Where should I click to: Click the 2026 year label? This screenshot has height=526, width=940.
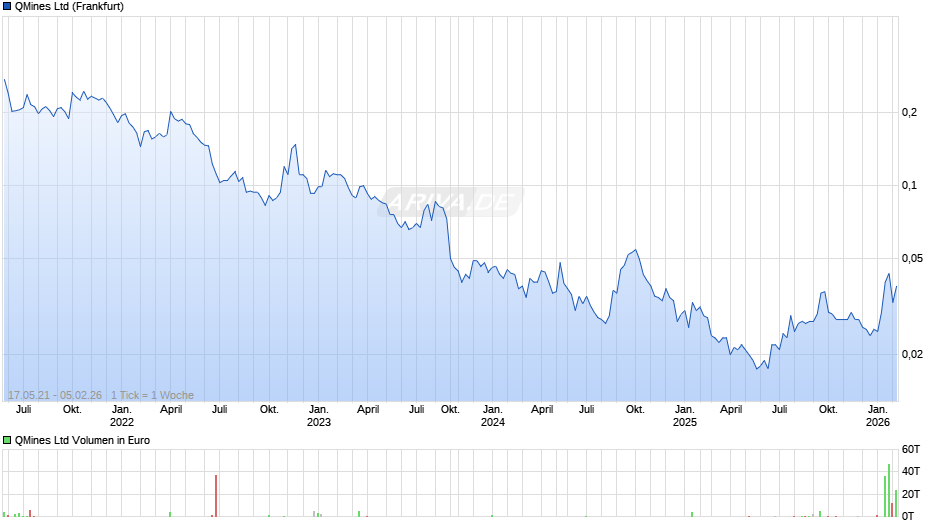tap(878, 422)
